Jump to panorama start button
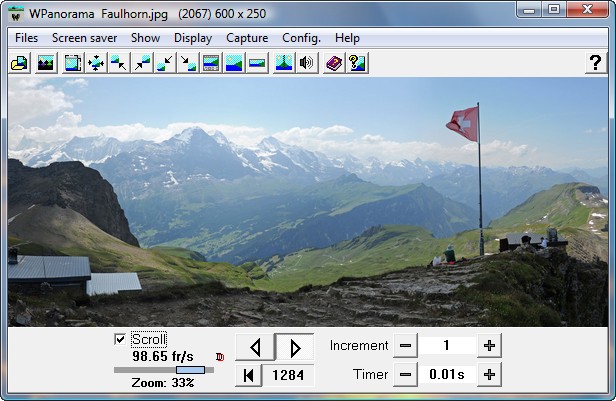 [248, 375]
